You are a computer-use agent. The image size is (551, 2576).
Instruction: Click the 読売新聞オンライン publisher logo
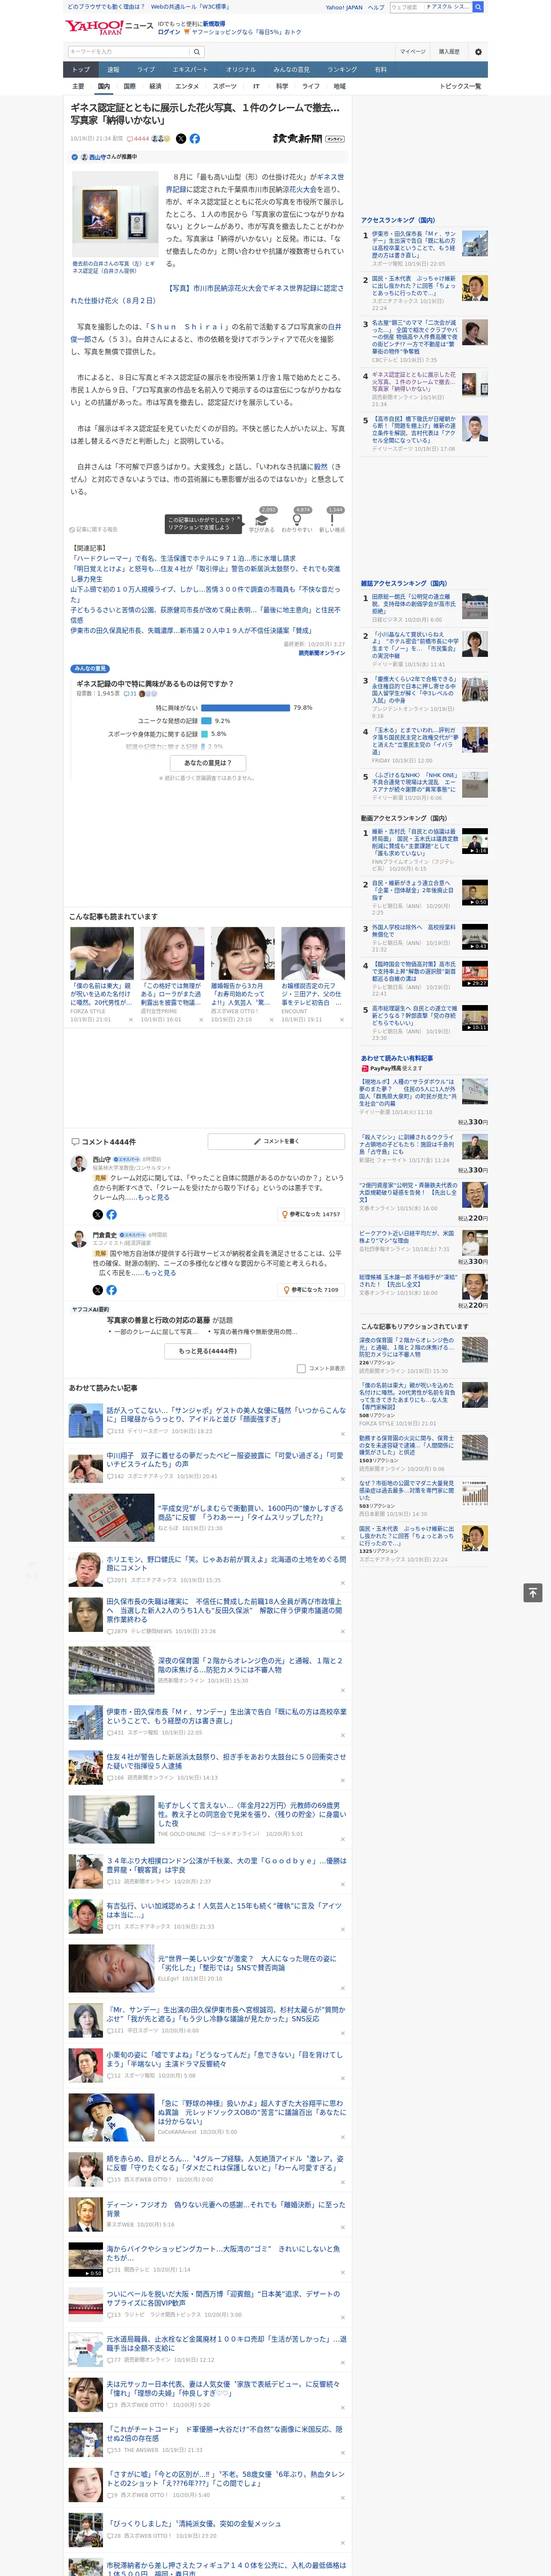(308, 139)
